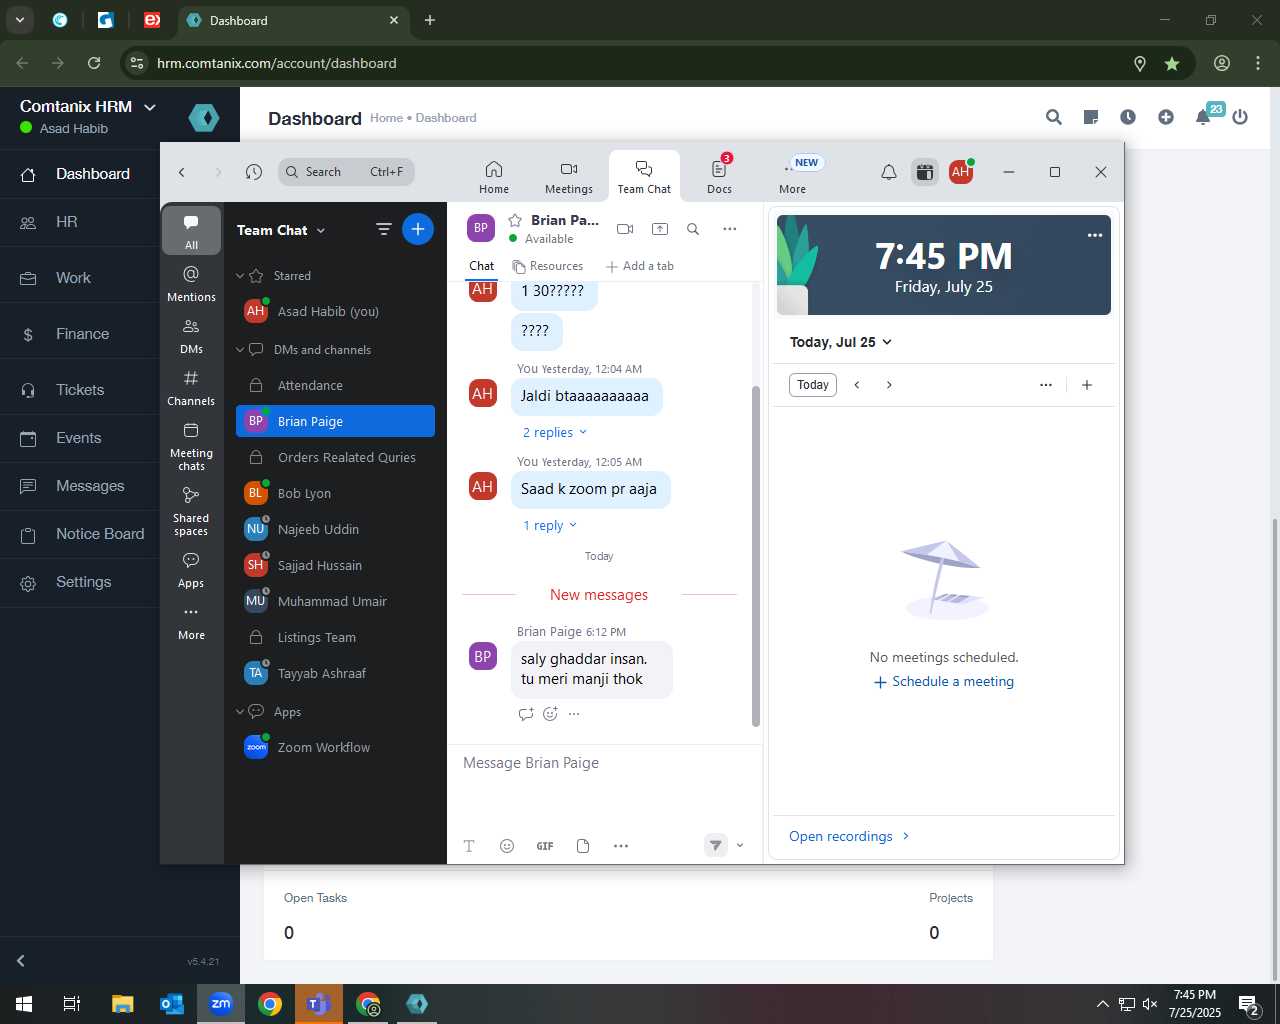Viewport: 1280px width, 1024px height.
Task: Open the Docs tab
Action: 720,177
